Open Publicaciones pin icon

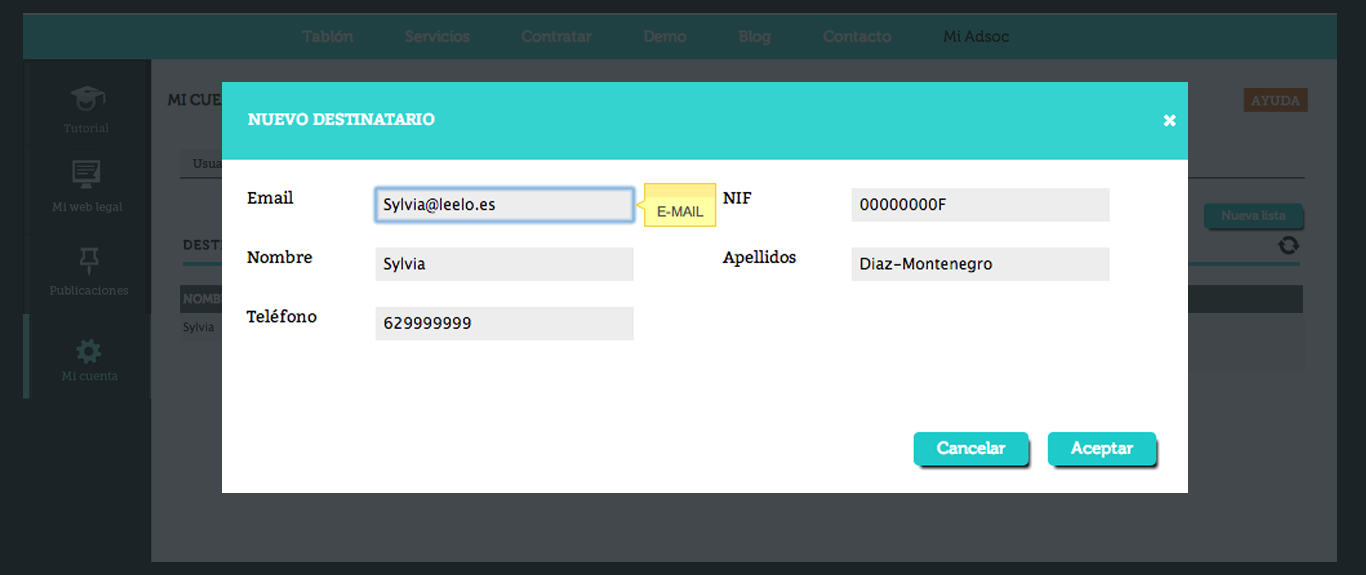tap(88, 260)
